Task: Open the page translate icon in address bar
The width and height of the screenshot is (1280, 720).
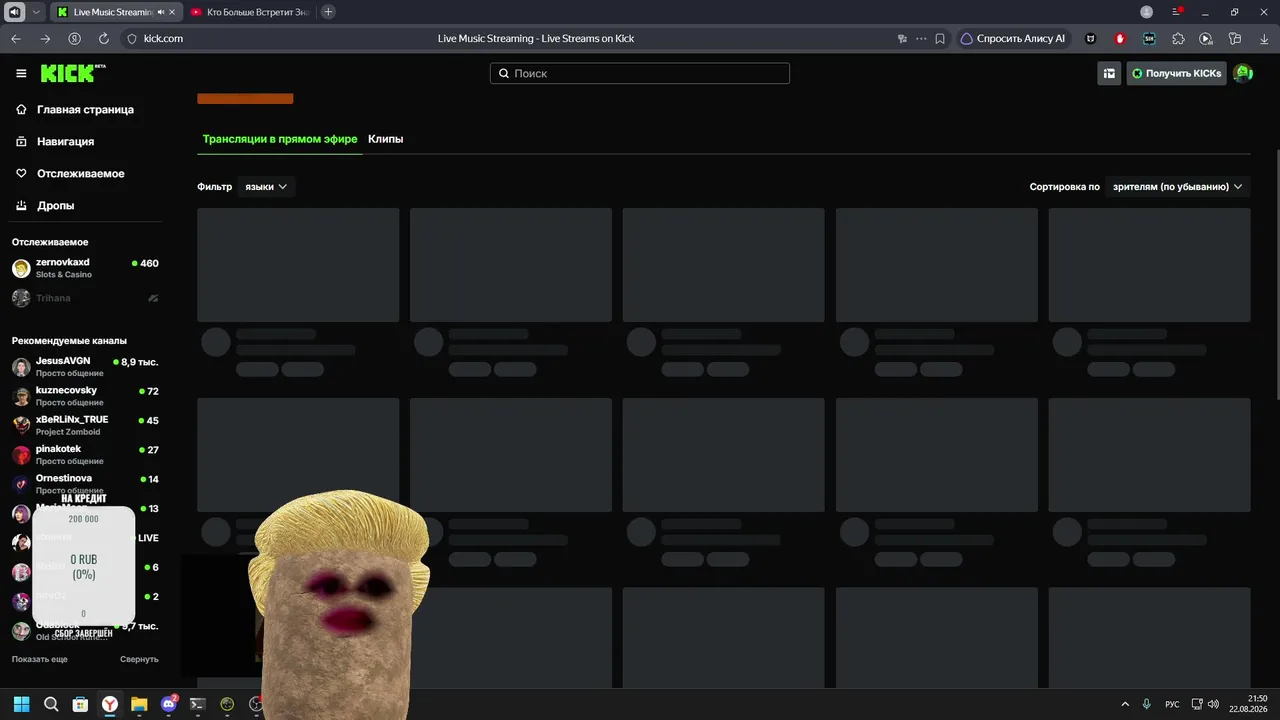Action: click(902, 38)
